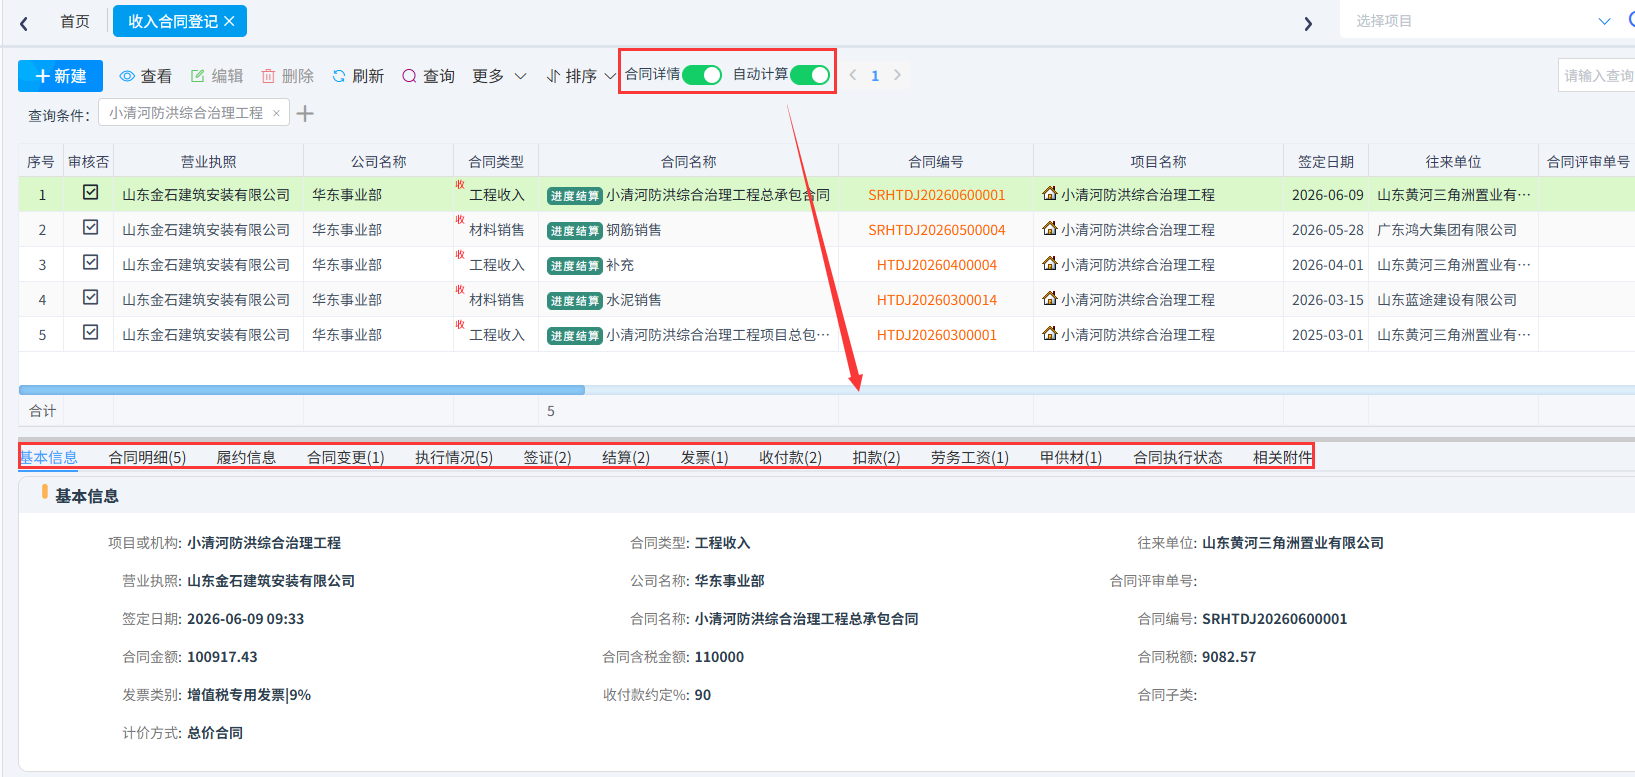This screenshot has height=777, width=1635.
Task: Open the 执行情况(5) tab
Action: (454, 457)
